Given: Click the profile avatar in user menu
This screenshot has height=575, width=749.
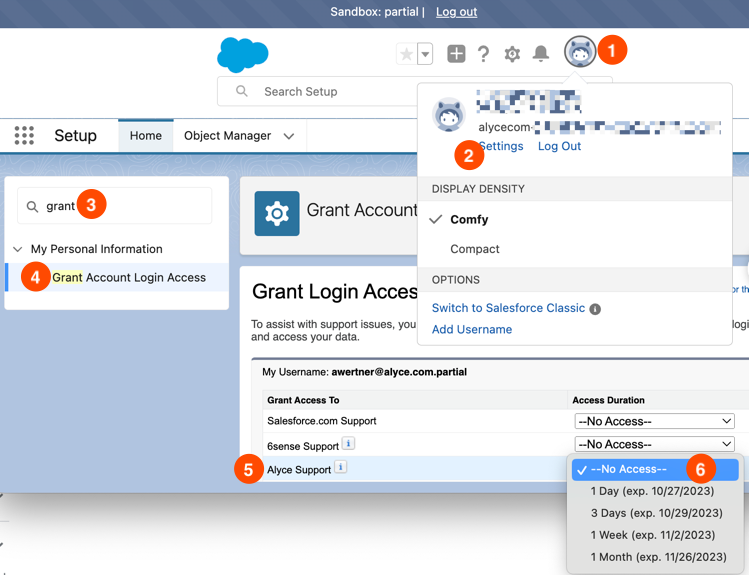Looking at the screenshot, I should point(449,115).
